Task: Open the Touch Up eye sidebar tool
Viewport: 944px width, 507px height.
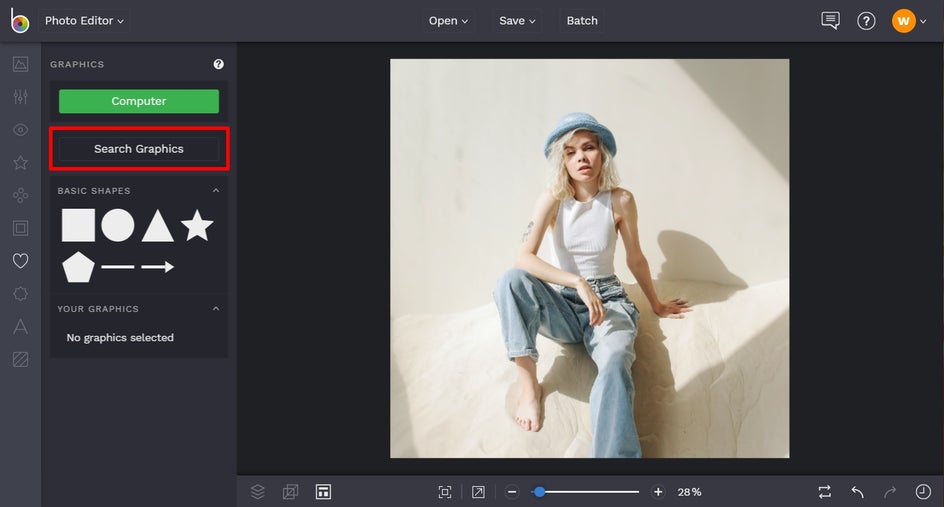Action: coord(20,129)
